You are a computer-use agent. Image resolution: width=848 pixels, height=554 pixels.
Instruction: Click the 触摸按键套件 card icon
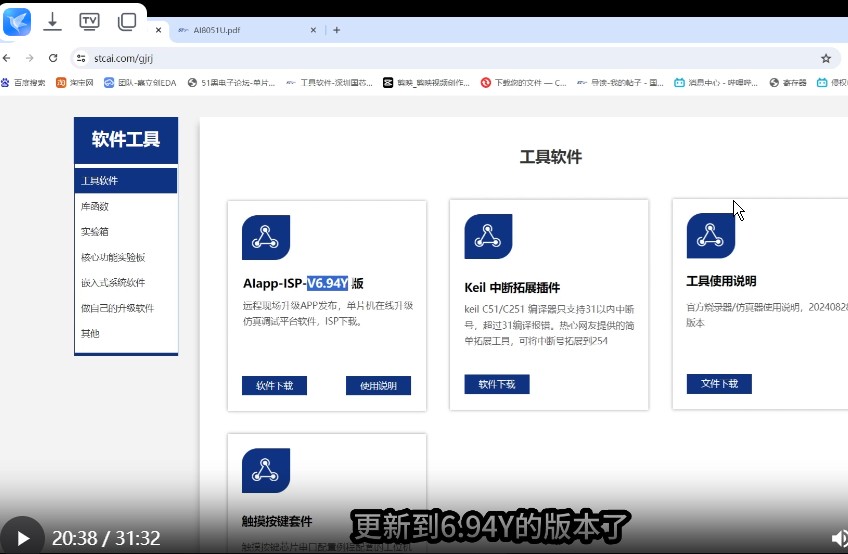(x=266, y=470)
